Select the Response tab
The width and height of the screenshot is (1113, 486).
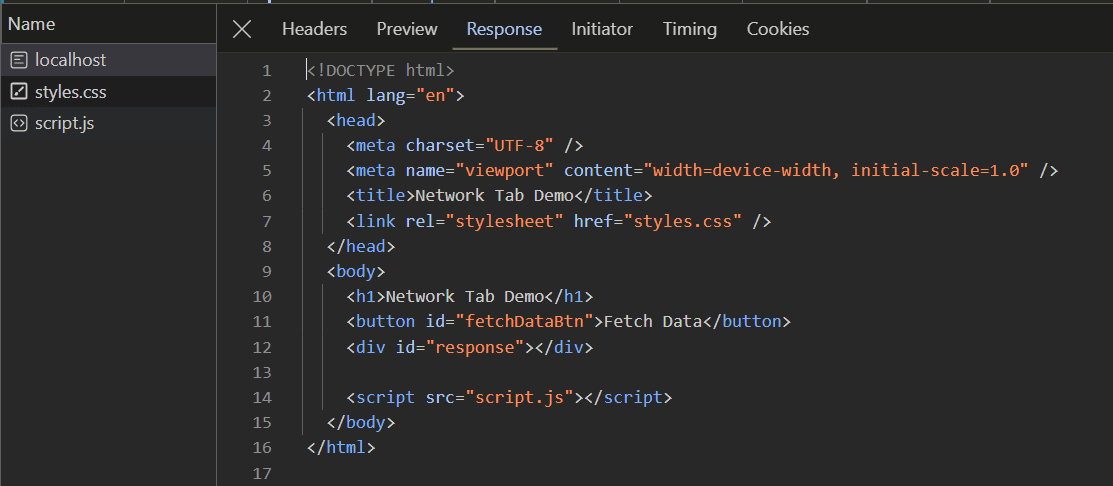click(x=504, y=29)
